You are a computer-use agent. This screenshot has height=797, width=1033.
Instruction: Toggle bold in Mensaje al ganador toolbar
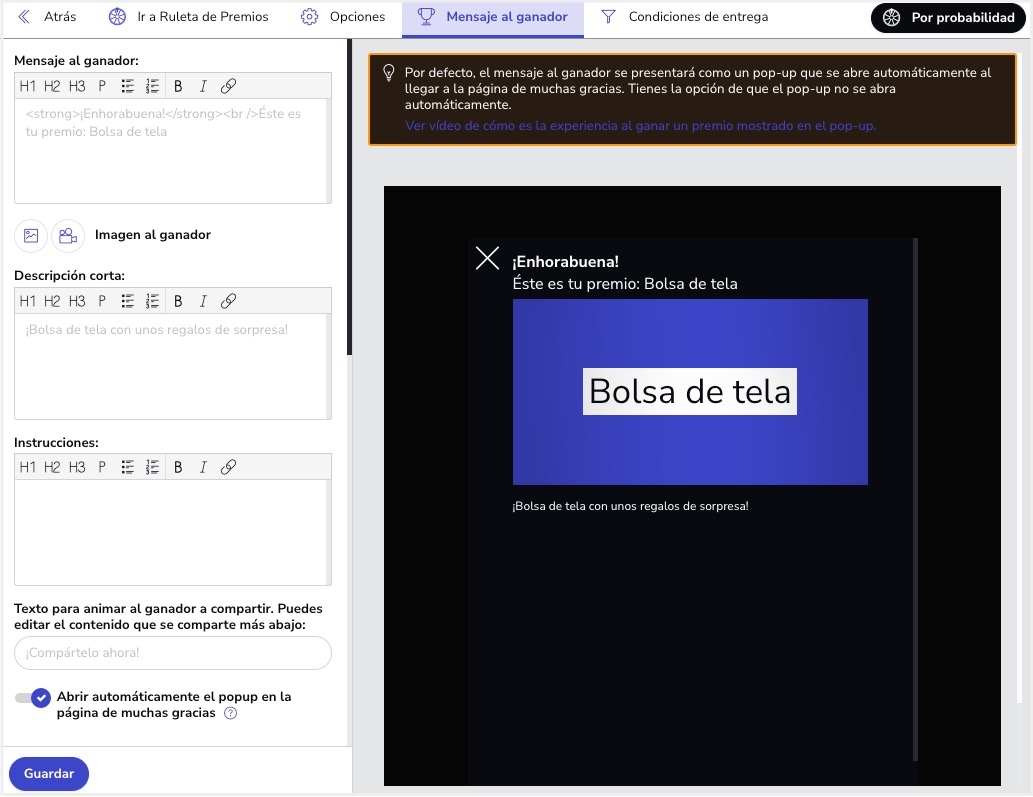click(178, 86)
